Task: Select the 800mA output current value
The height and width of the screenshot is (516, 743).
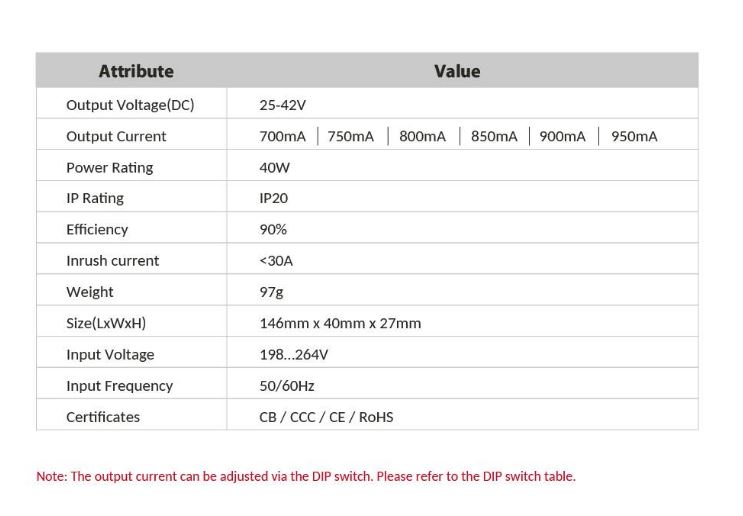Action: 422,136
